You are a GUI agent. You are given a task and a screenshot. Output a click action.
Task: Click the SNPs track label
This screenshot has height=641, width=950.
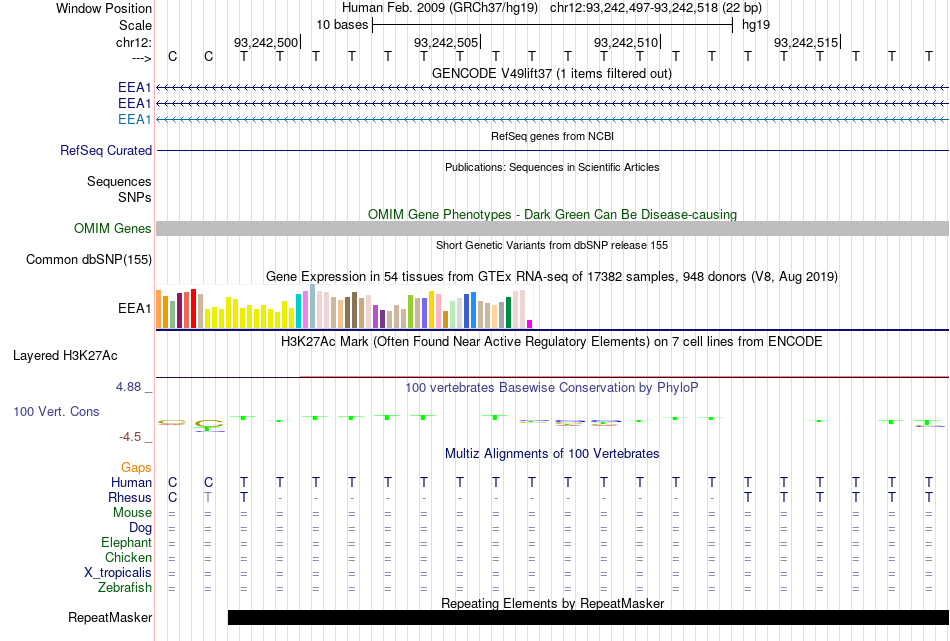point(135,197)
